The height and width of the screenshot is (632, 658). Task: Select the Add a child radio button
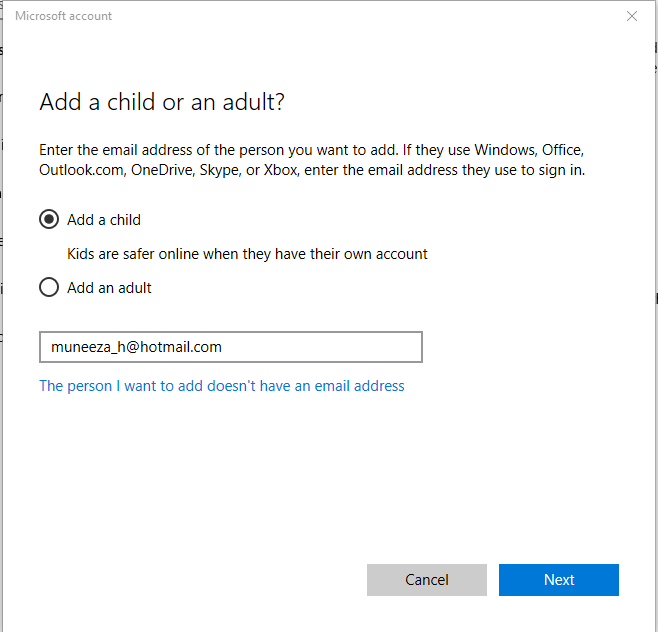[x=49, y=219]
